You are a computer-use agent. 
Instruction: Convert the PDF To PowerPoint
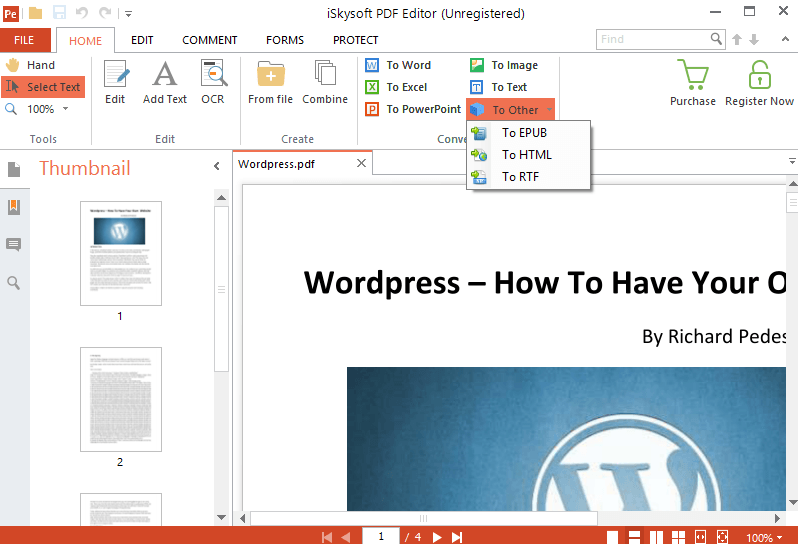tap(413, 109)
